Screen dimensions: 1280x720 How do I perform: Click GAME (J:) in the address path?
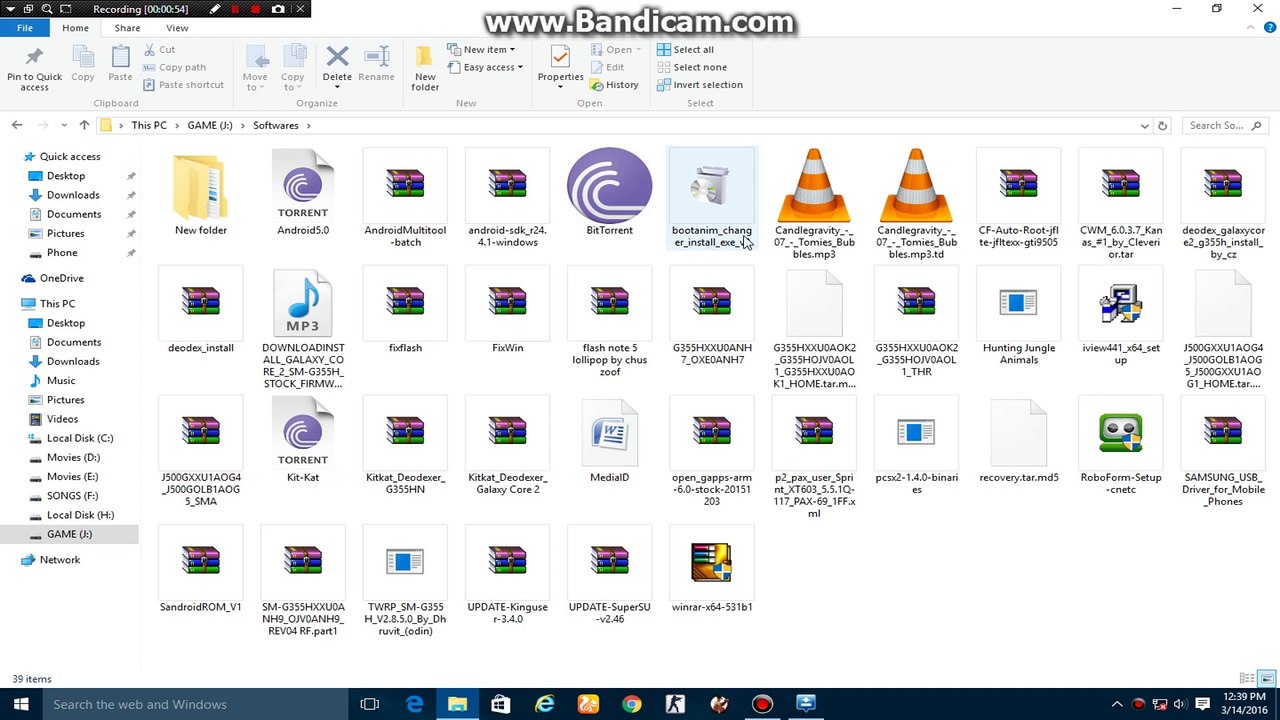click(x=210, y=125)
